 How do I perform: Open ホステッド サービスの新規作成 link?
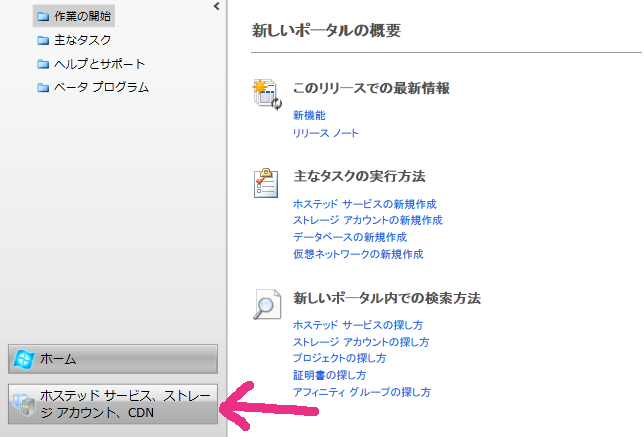click(x=365, y=204)
